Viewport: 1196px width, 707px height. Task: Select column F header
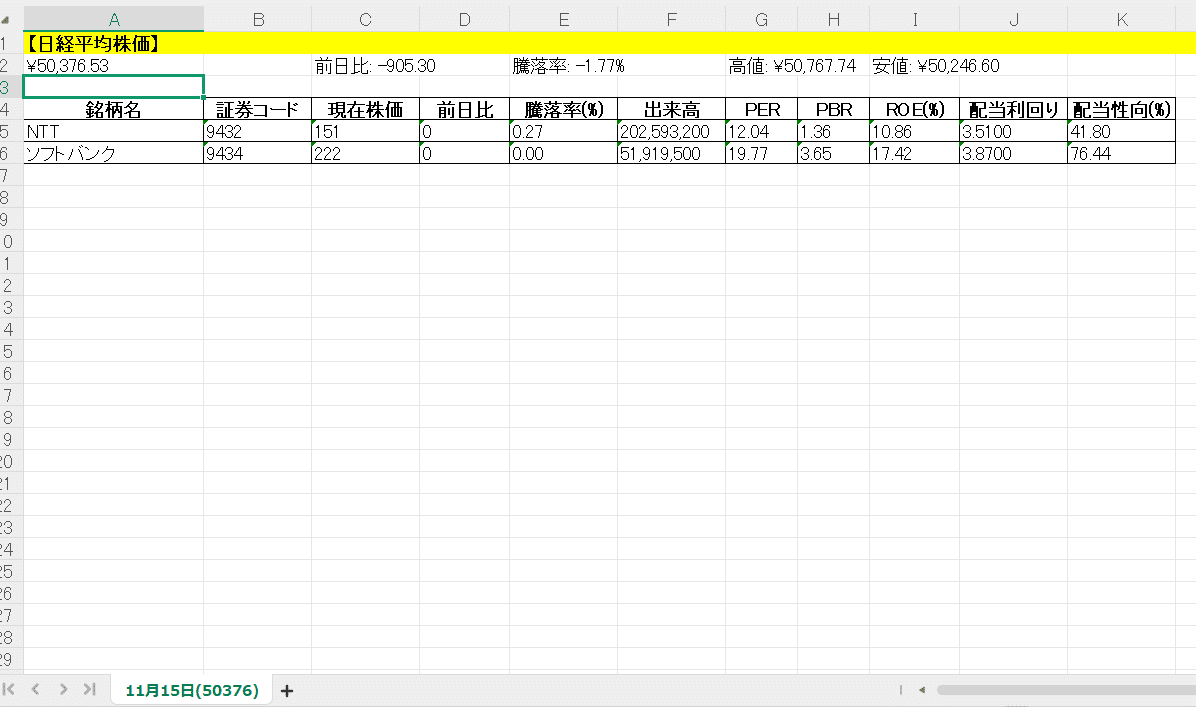coord(670,18)
